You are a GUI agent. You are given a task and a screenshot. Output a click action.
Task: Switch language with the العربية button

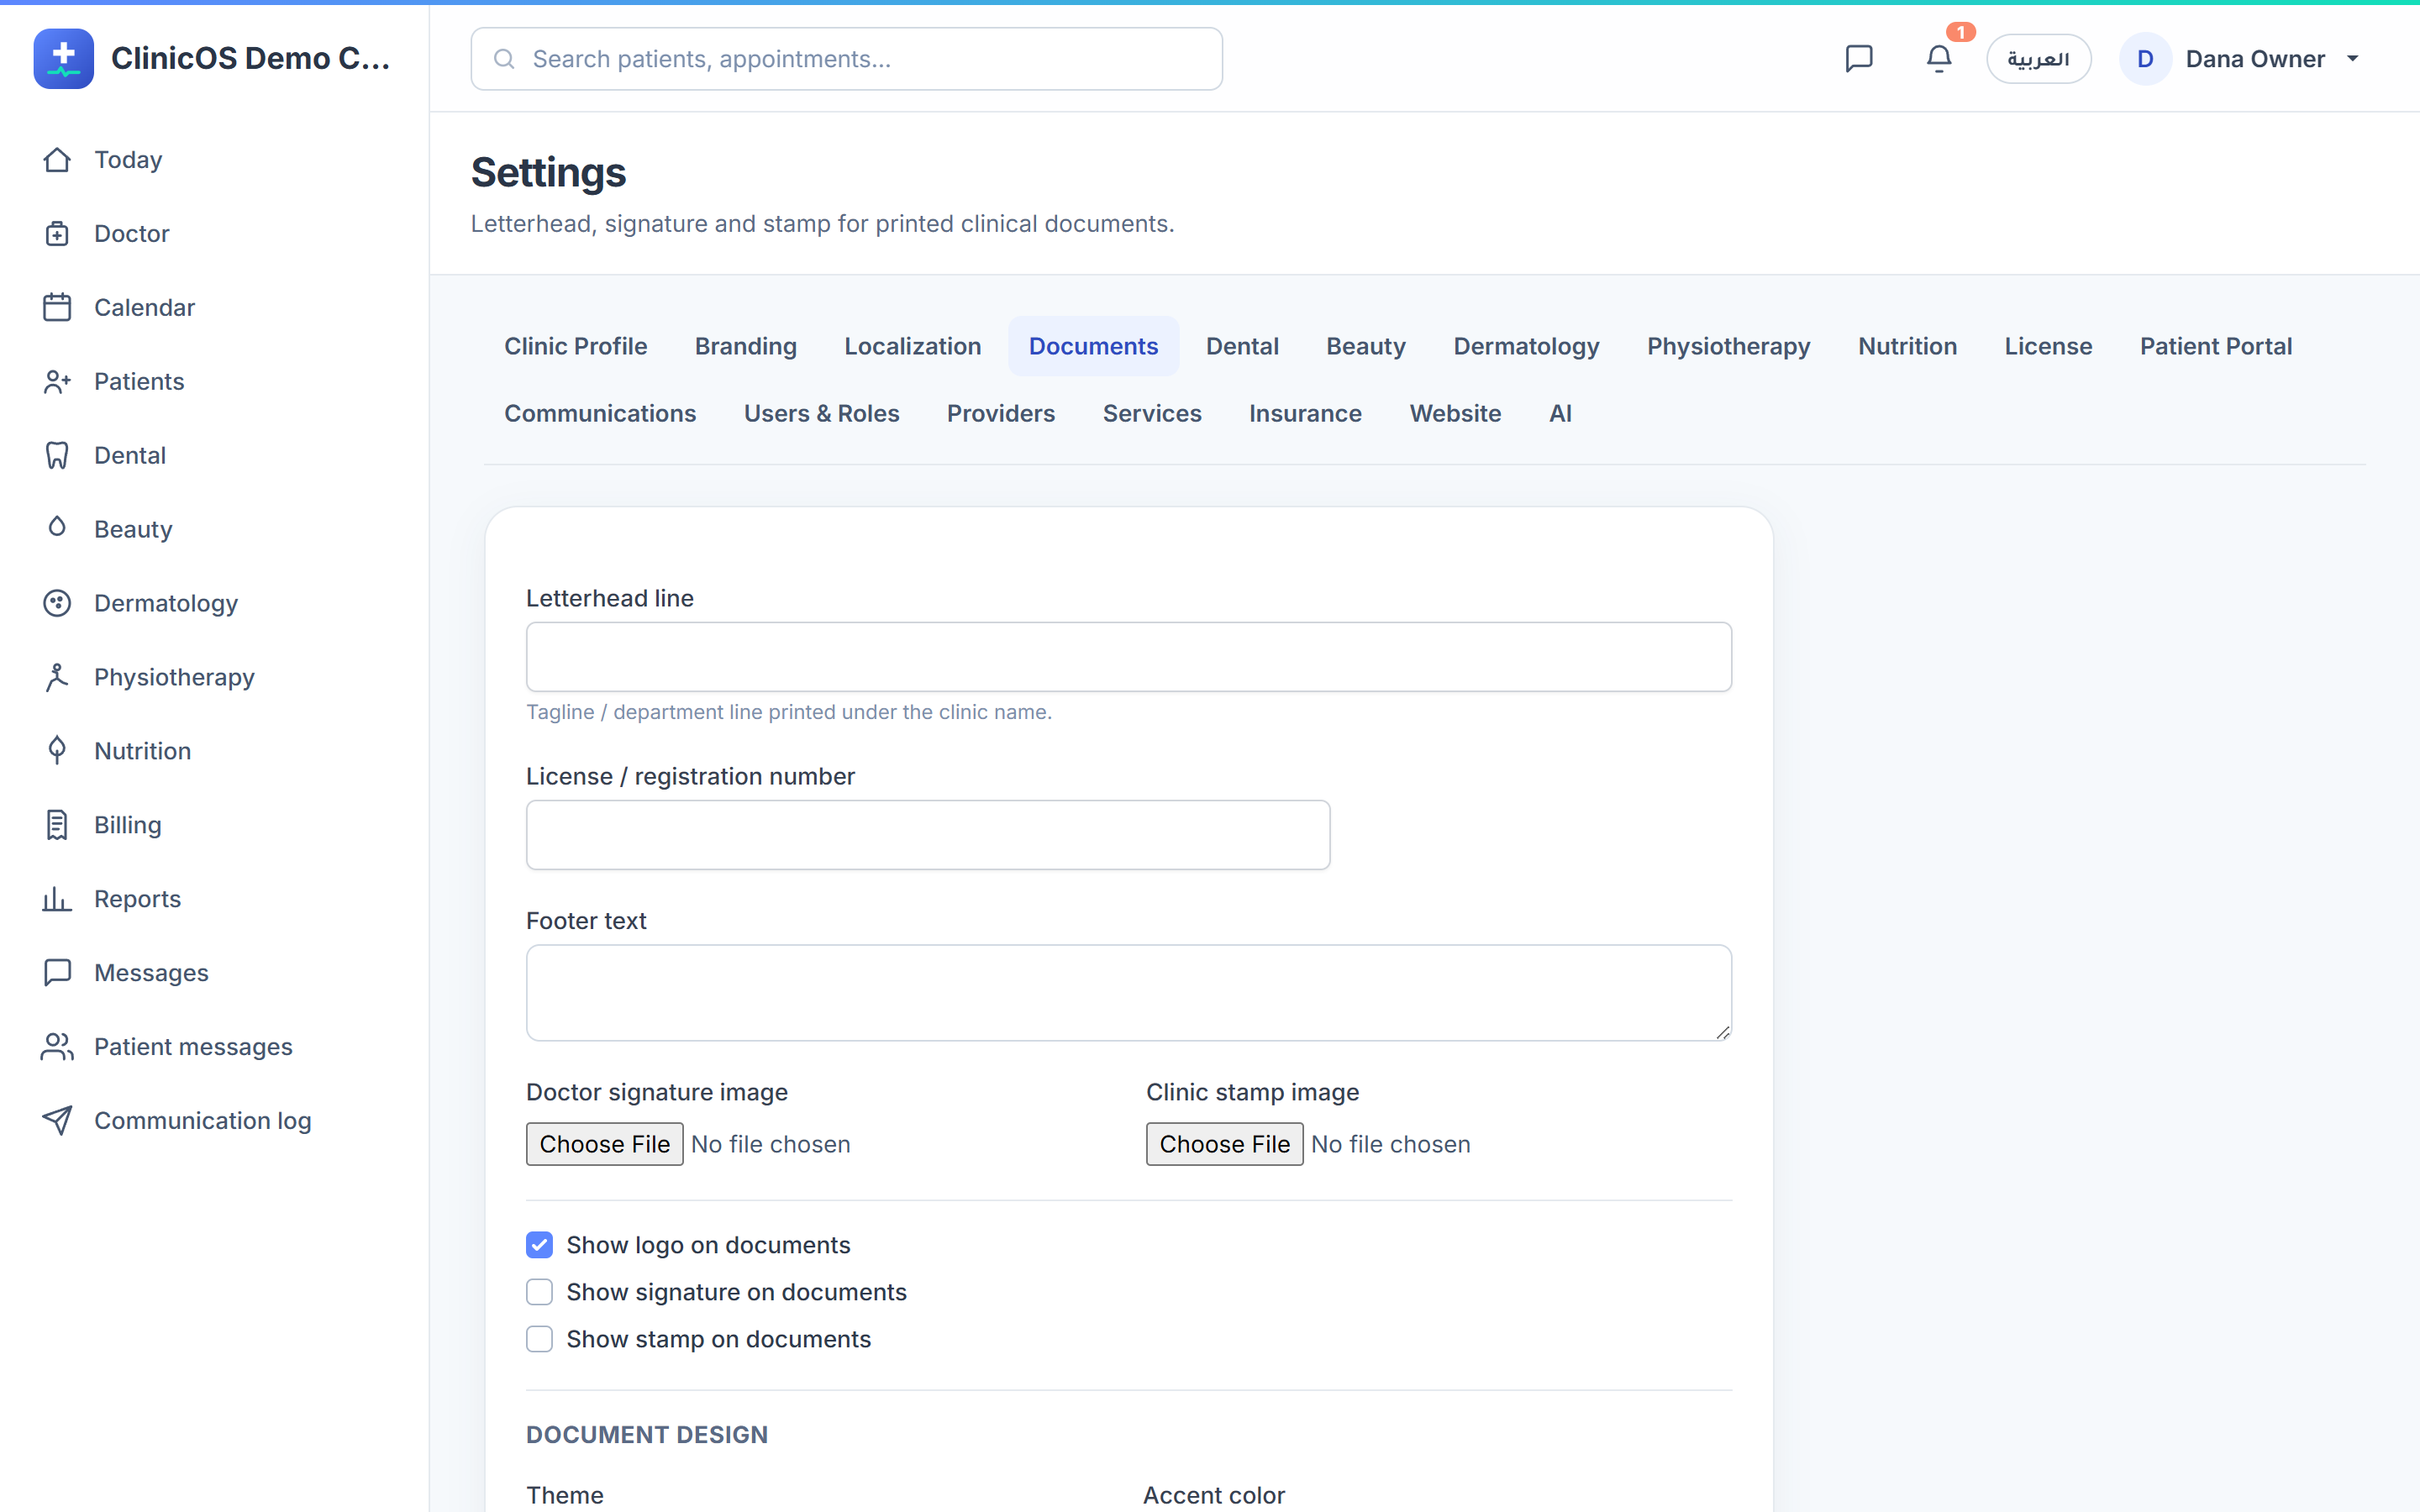coord(2038,59)
